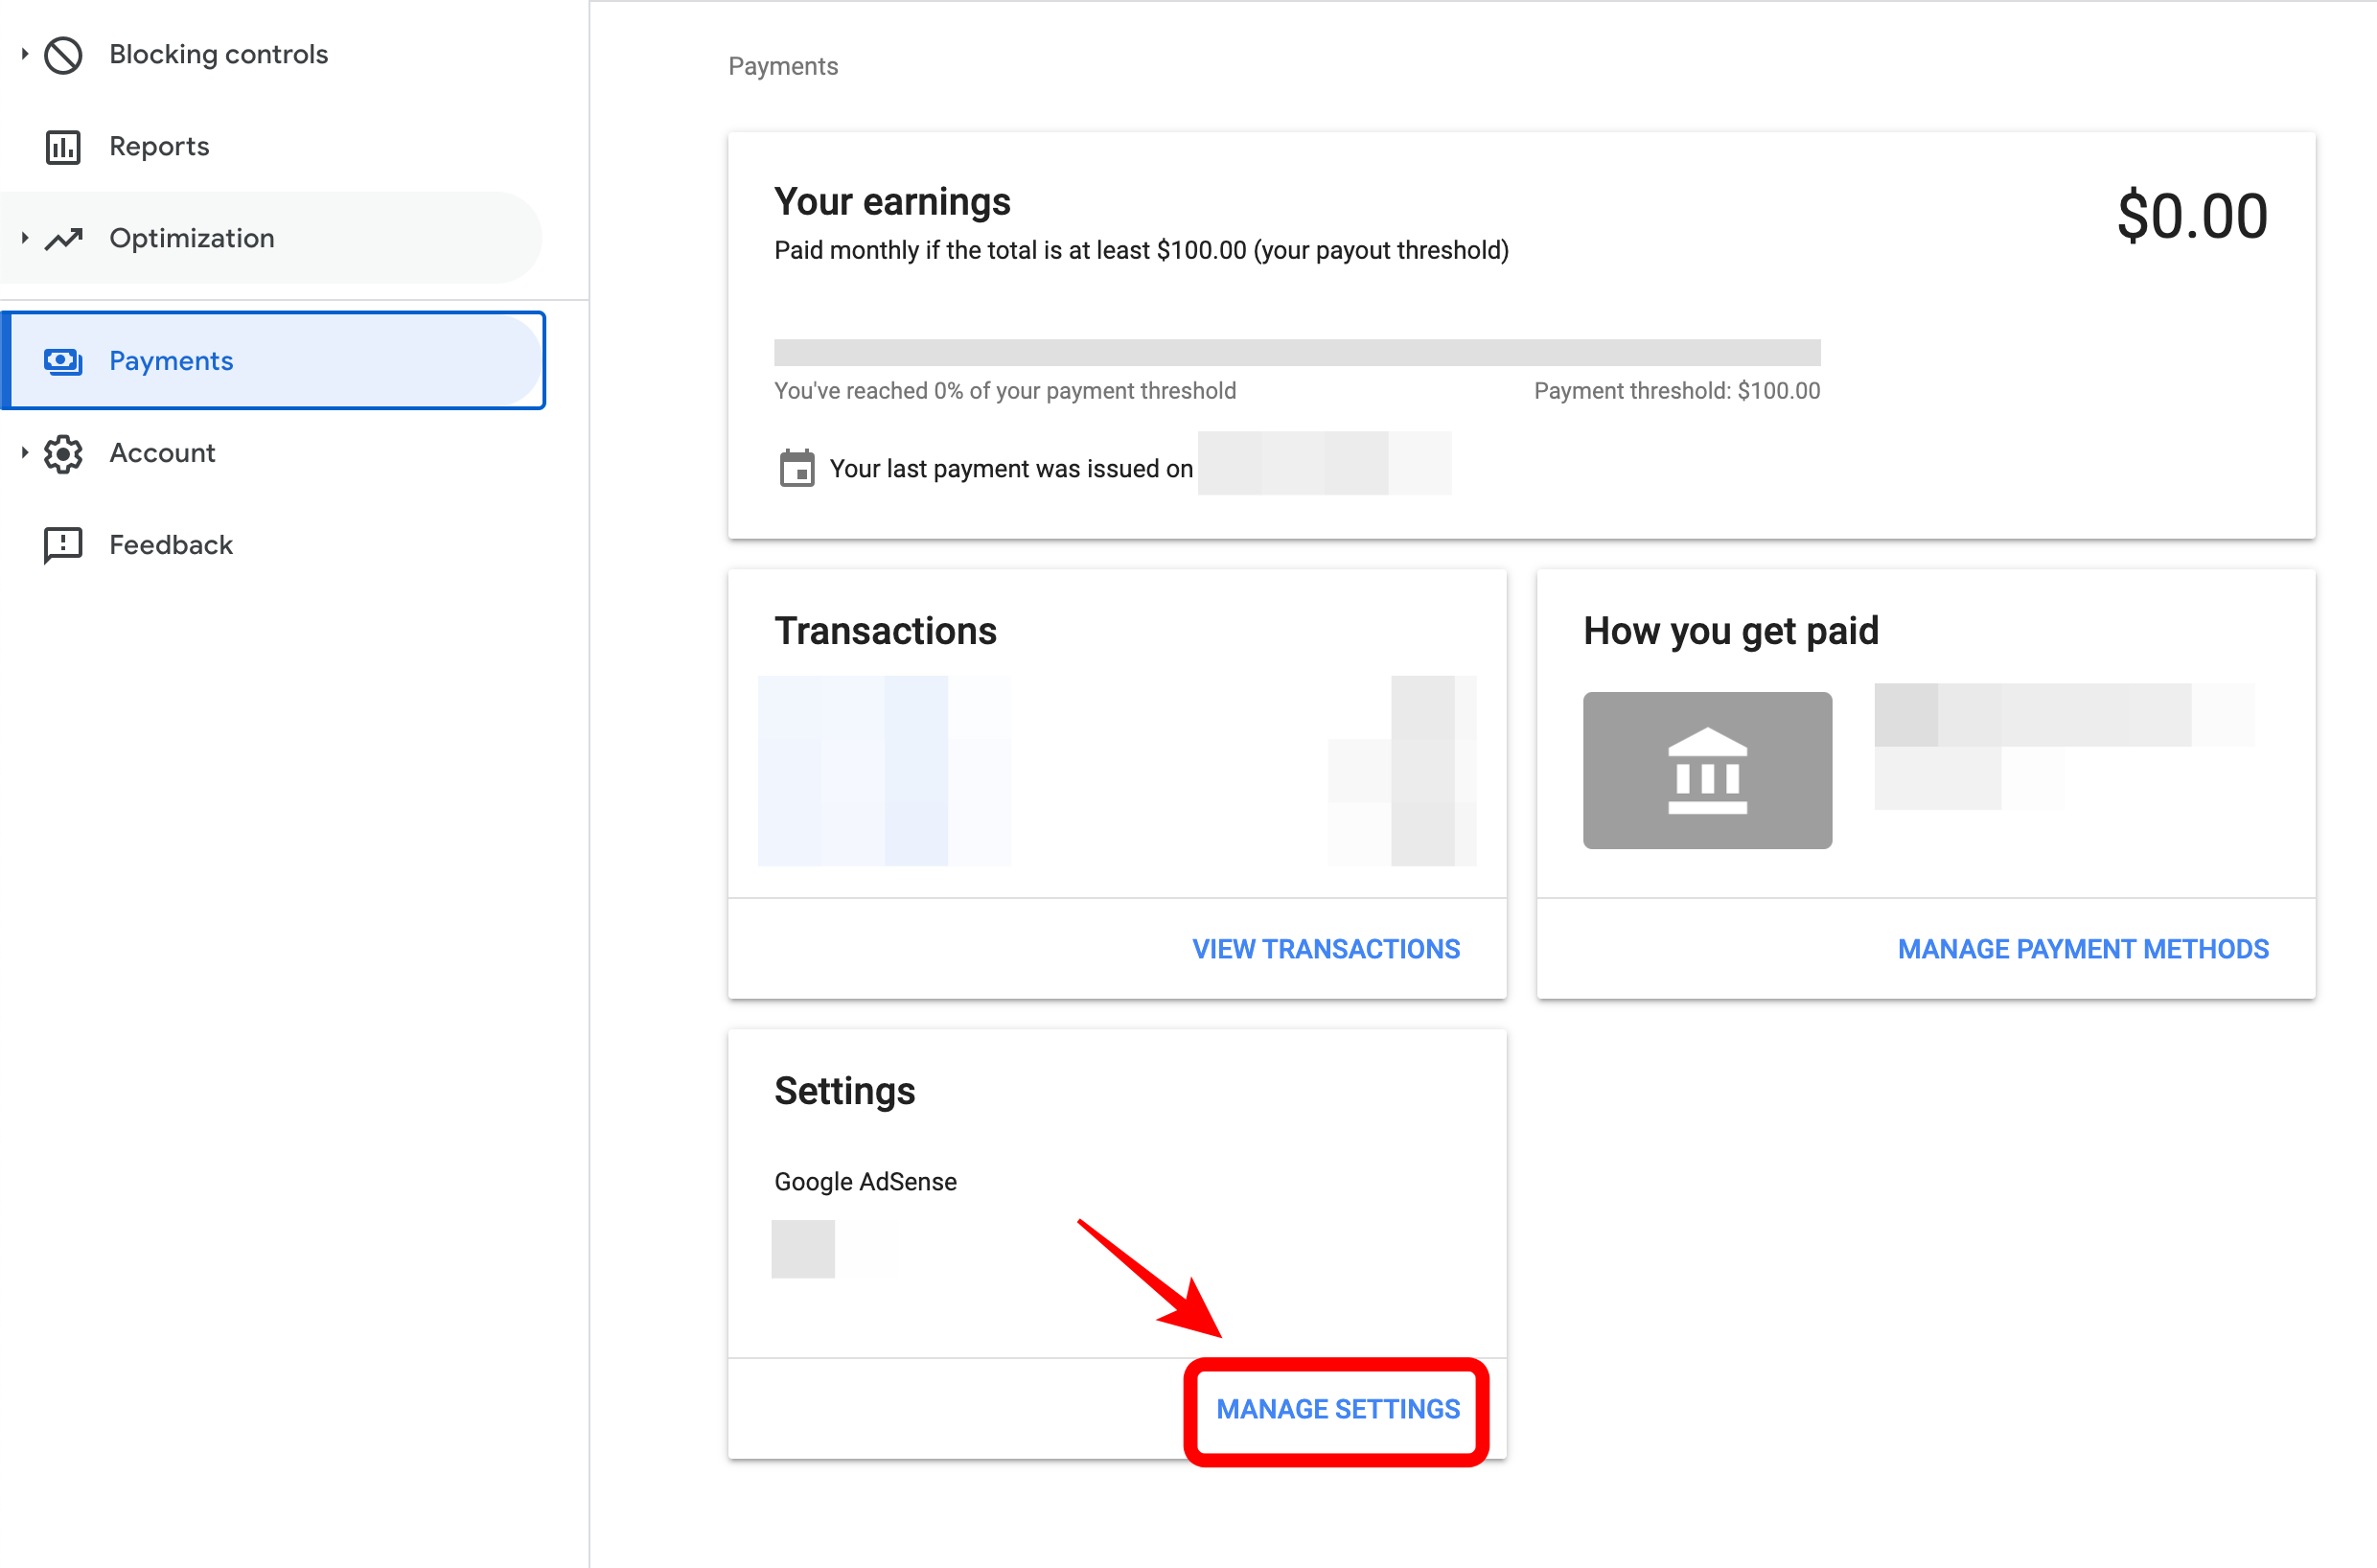Click the Optimization trend arrow icon

coord(63,239)
